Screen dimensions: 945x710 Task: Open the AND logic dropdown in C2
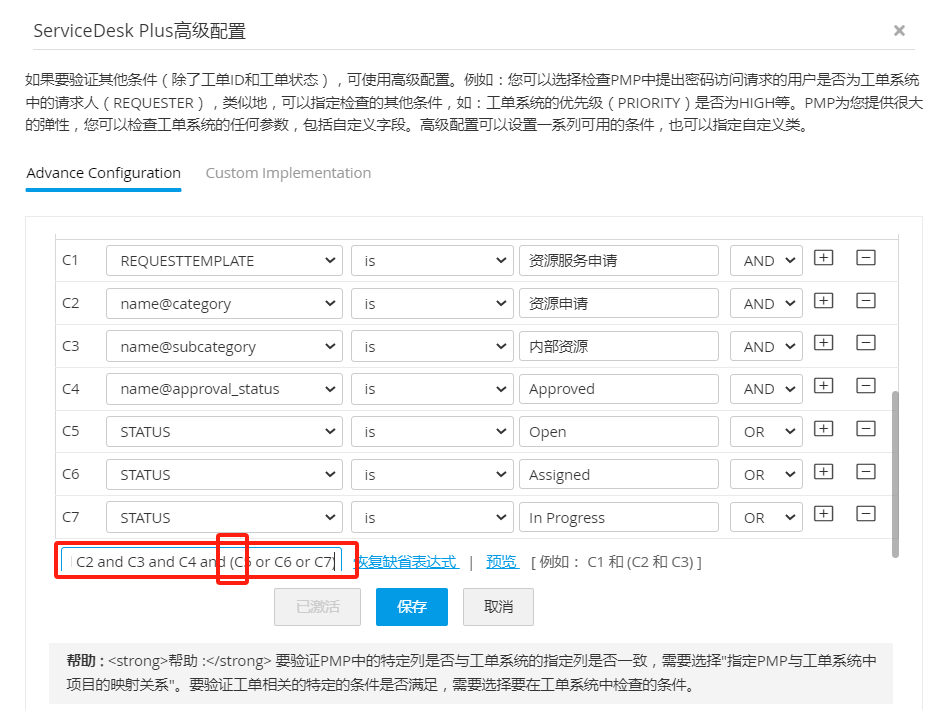(x=766, y=303)
